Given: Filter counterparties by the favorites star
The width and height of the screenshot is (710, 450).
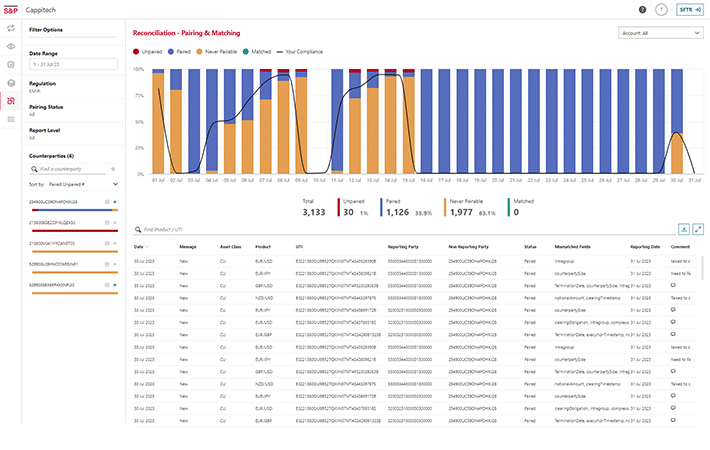Looking at the screenshot, I should (113, 169).
